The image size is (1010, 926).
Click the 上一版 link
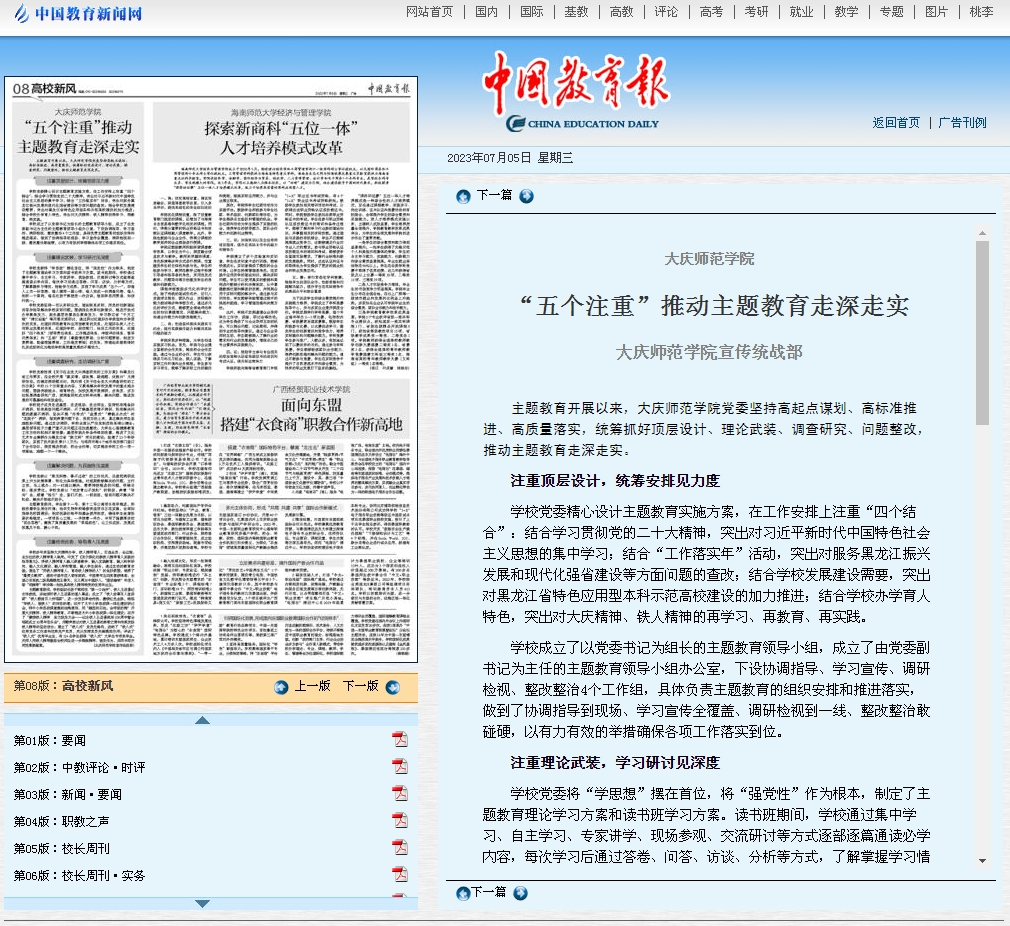(312, 686)
